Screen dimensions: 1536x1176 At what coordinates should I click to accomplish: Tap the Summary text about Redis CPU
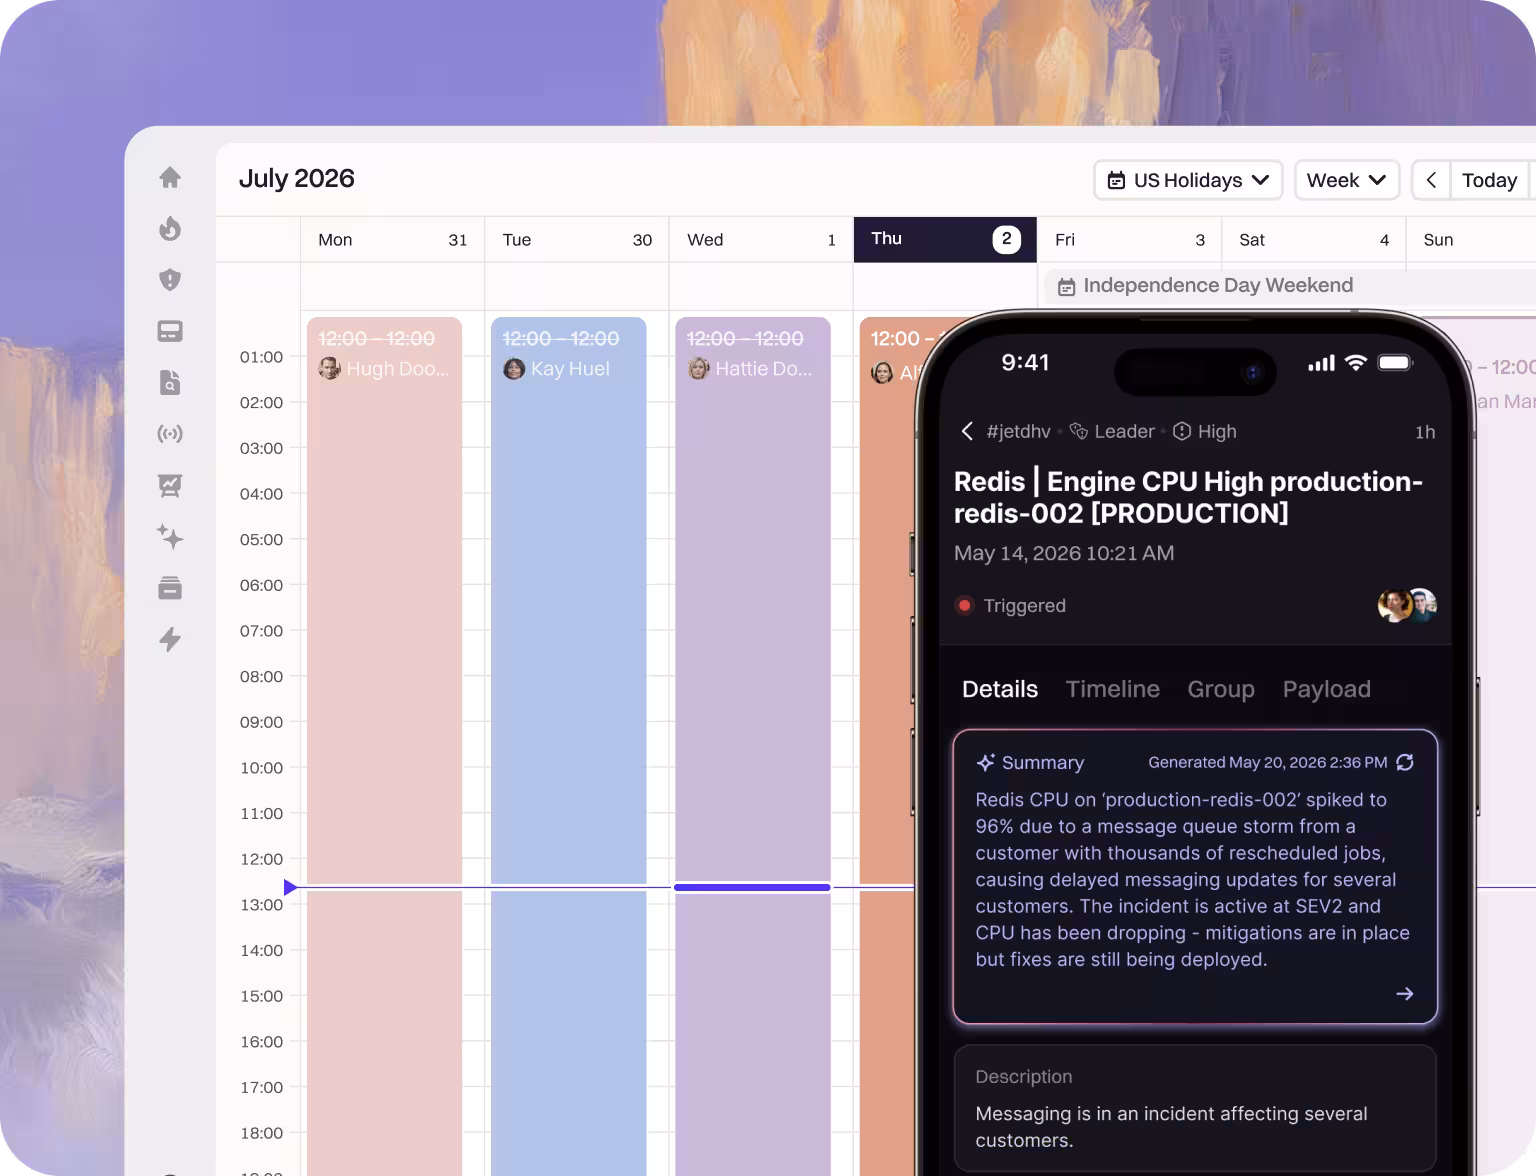click(x=1193, y=879)
